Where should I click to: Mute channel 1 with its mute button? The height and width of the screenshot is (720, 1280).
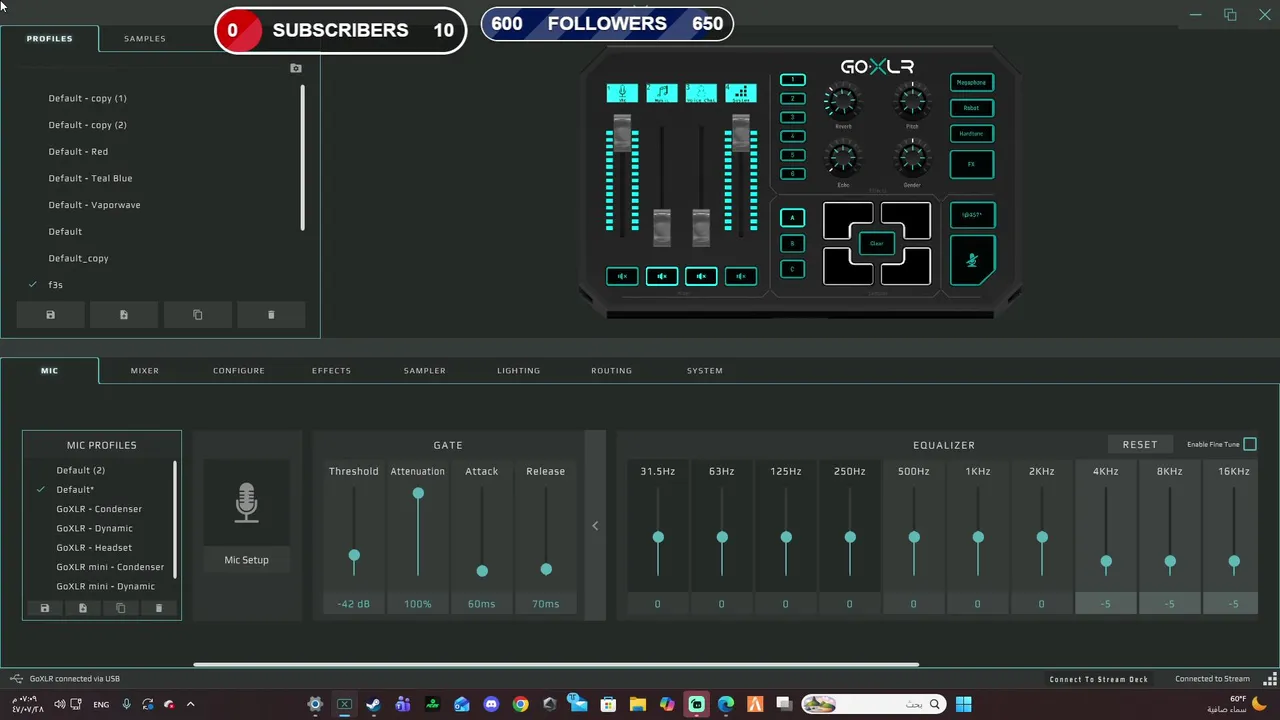(x=622, y=276)
